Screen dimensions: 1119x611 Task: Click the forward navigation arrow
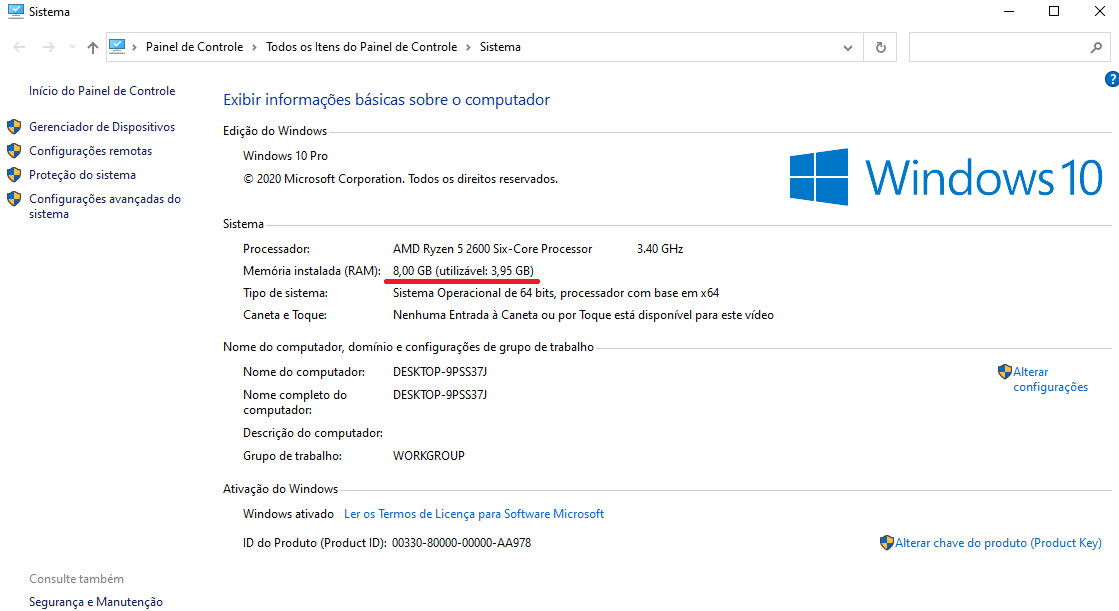point(49,47)
